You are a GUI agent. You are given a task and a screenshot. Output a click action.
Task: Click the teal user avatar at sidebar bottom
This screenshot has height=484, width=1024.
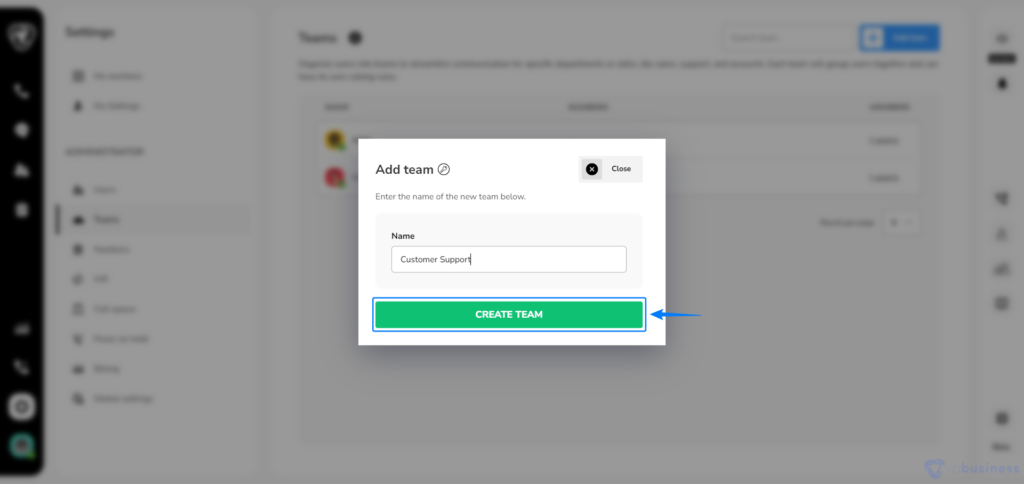coord(22,445)
